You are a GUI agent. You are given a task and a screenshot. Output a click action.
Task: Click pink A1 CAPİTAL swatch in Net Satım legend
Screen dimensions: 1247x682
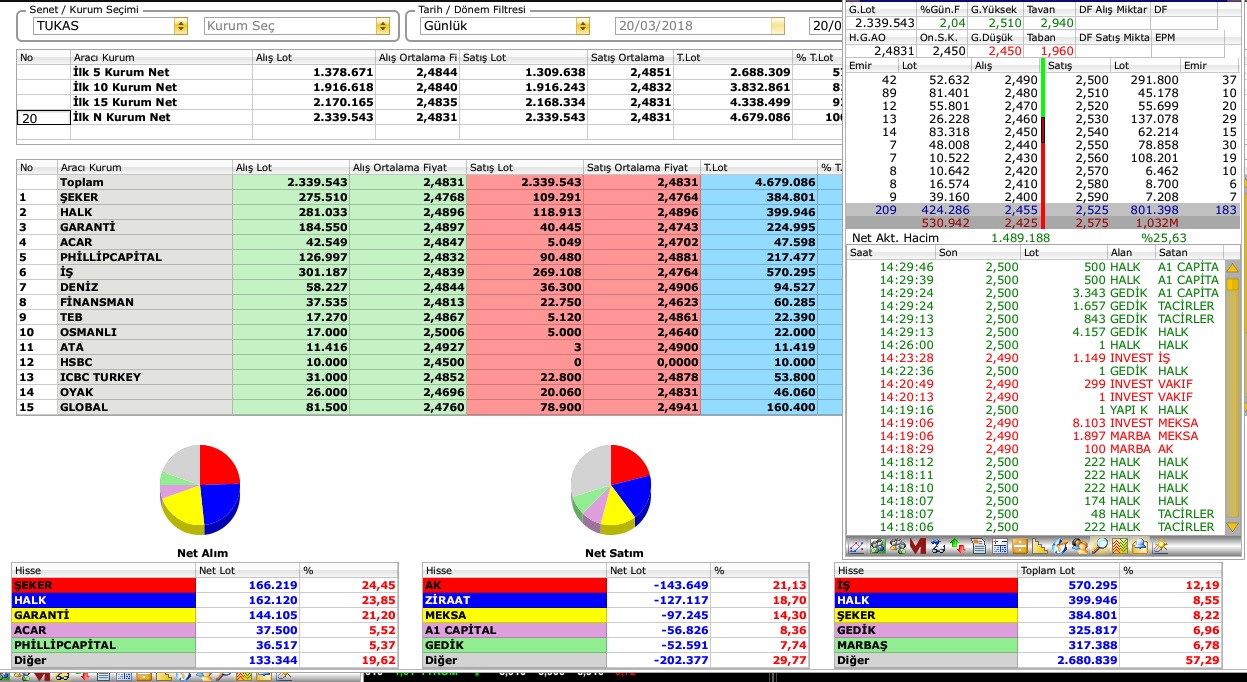[515, 630]
